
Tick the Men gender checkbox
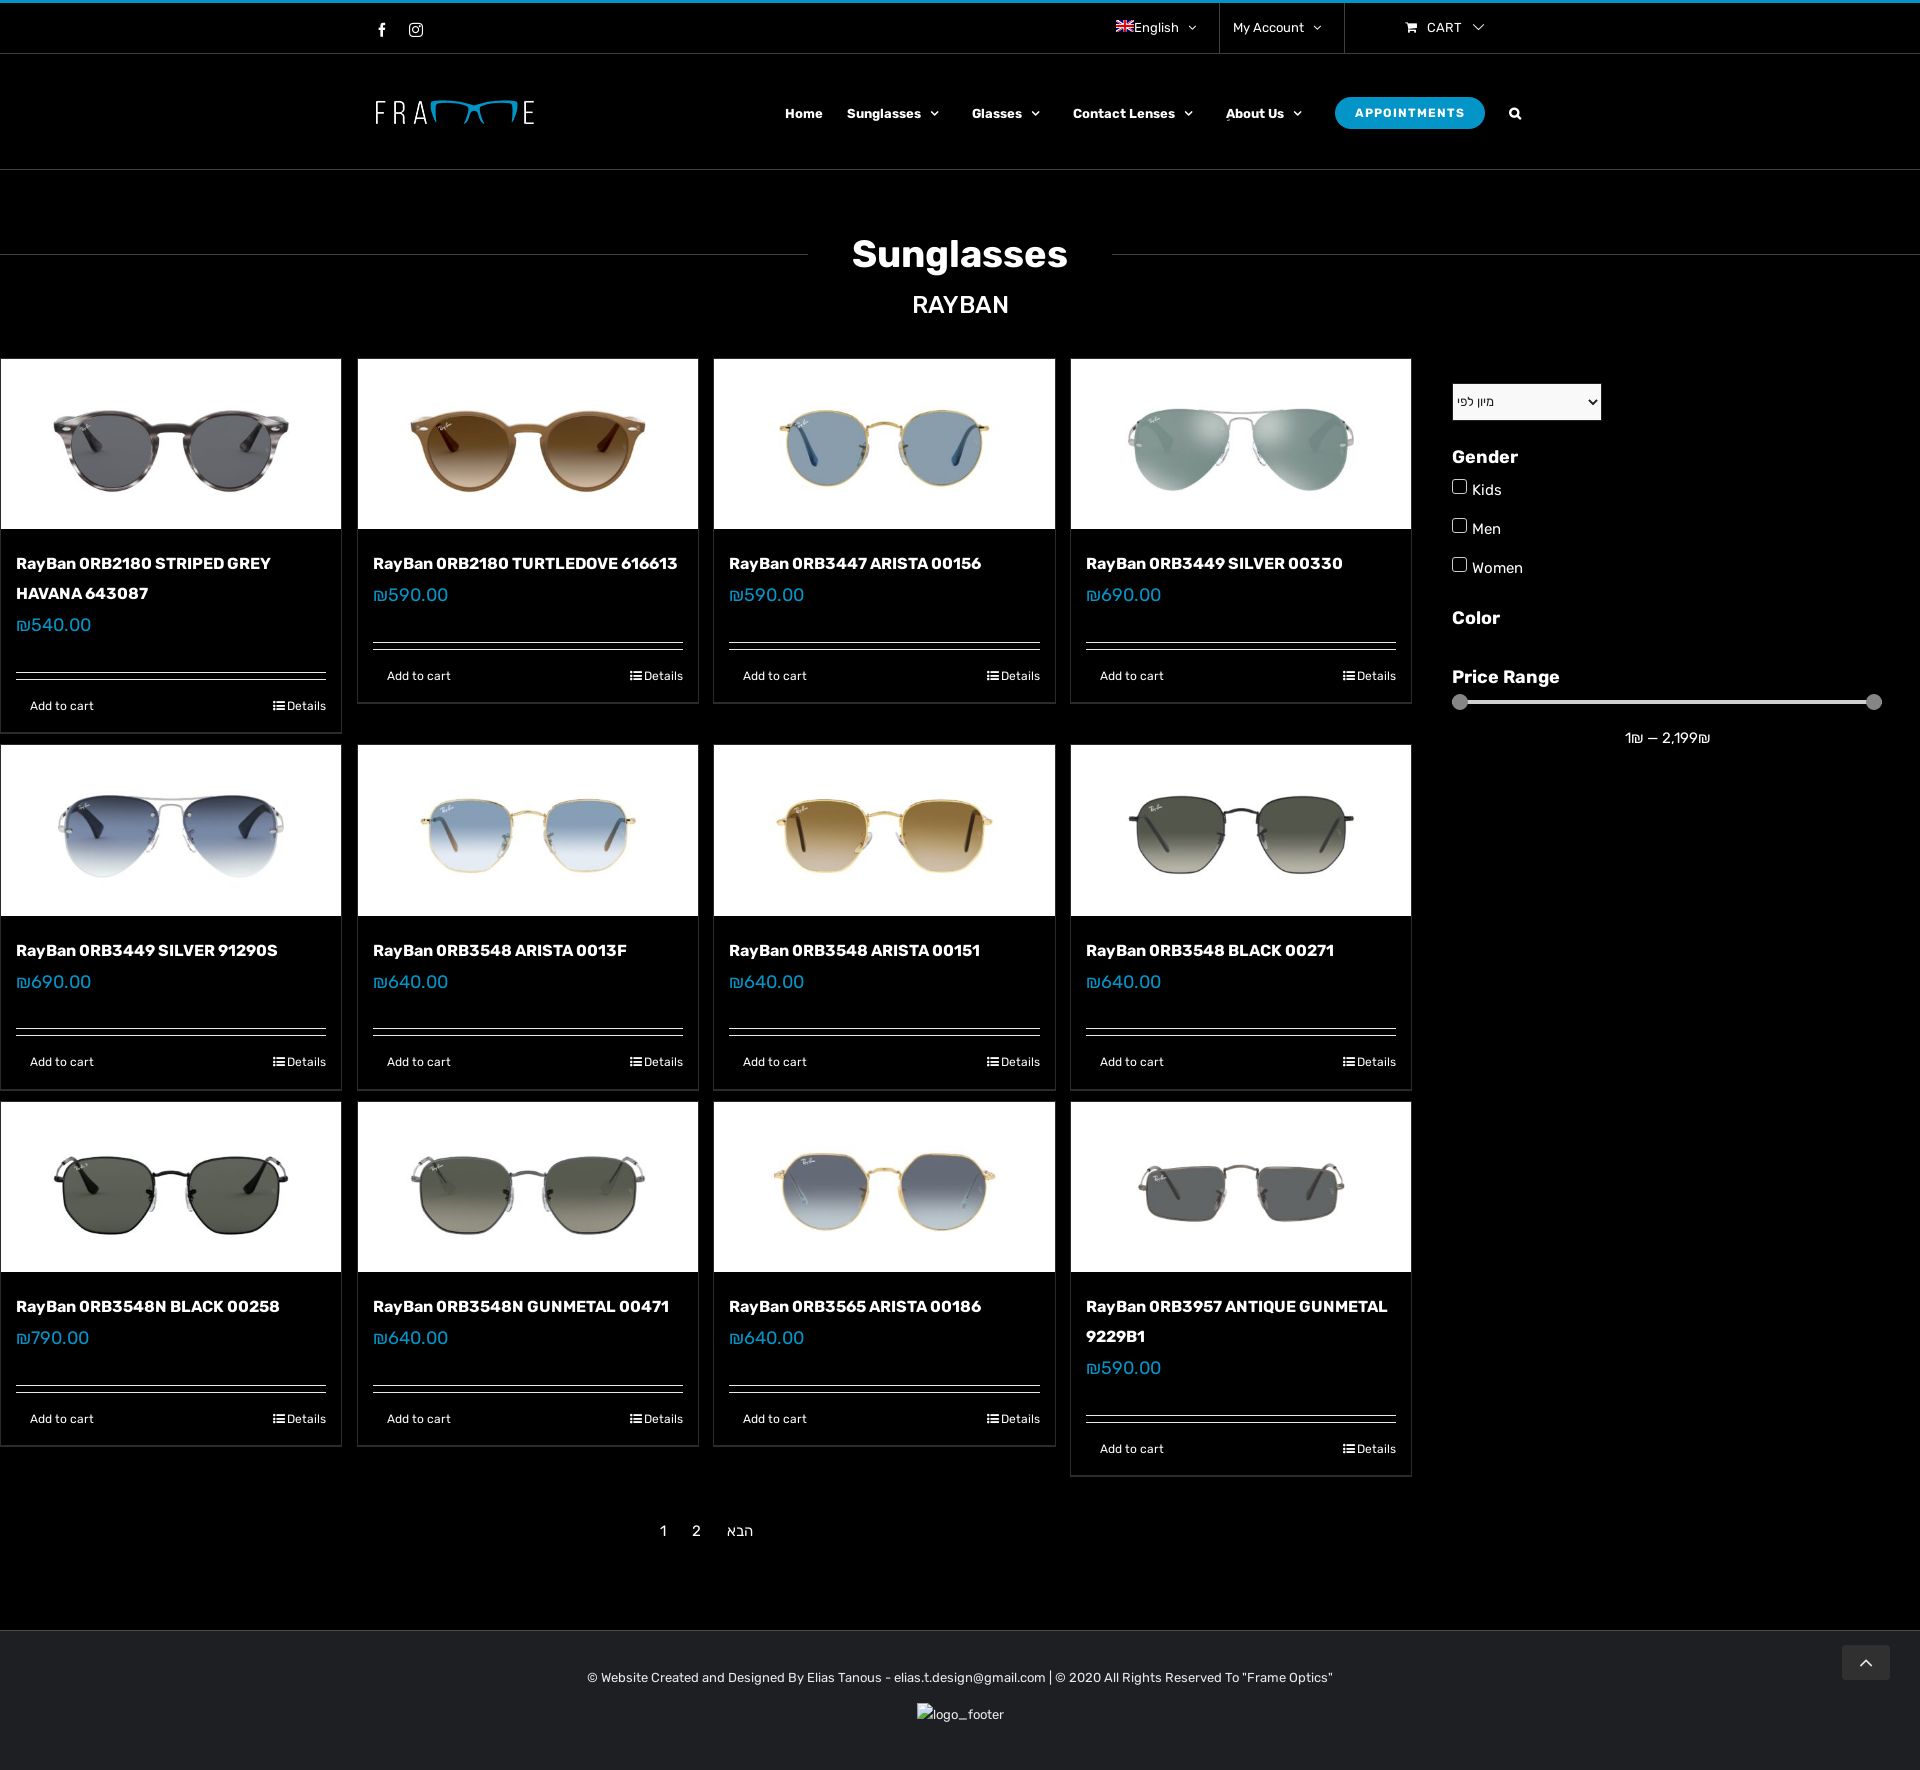[1460, 526]
